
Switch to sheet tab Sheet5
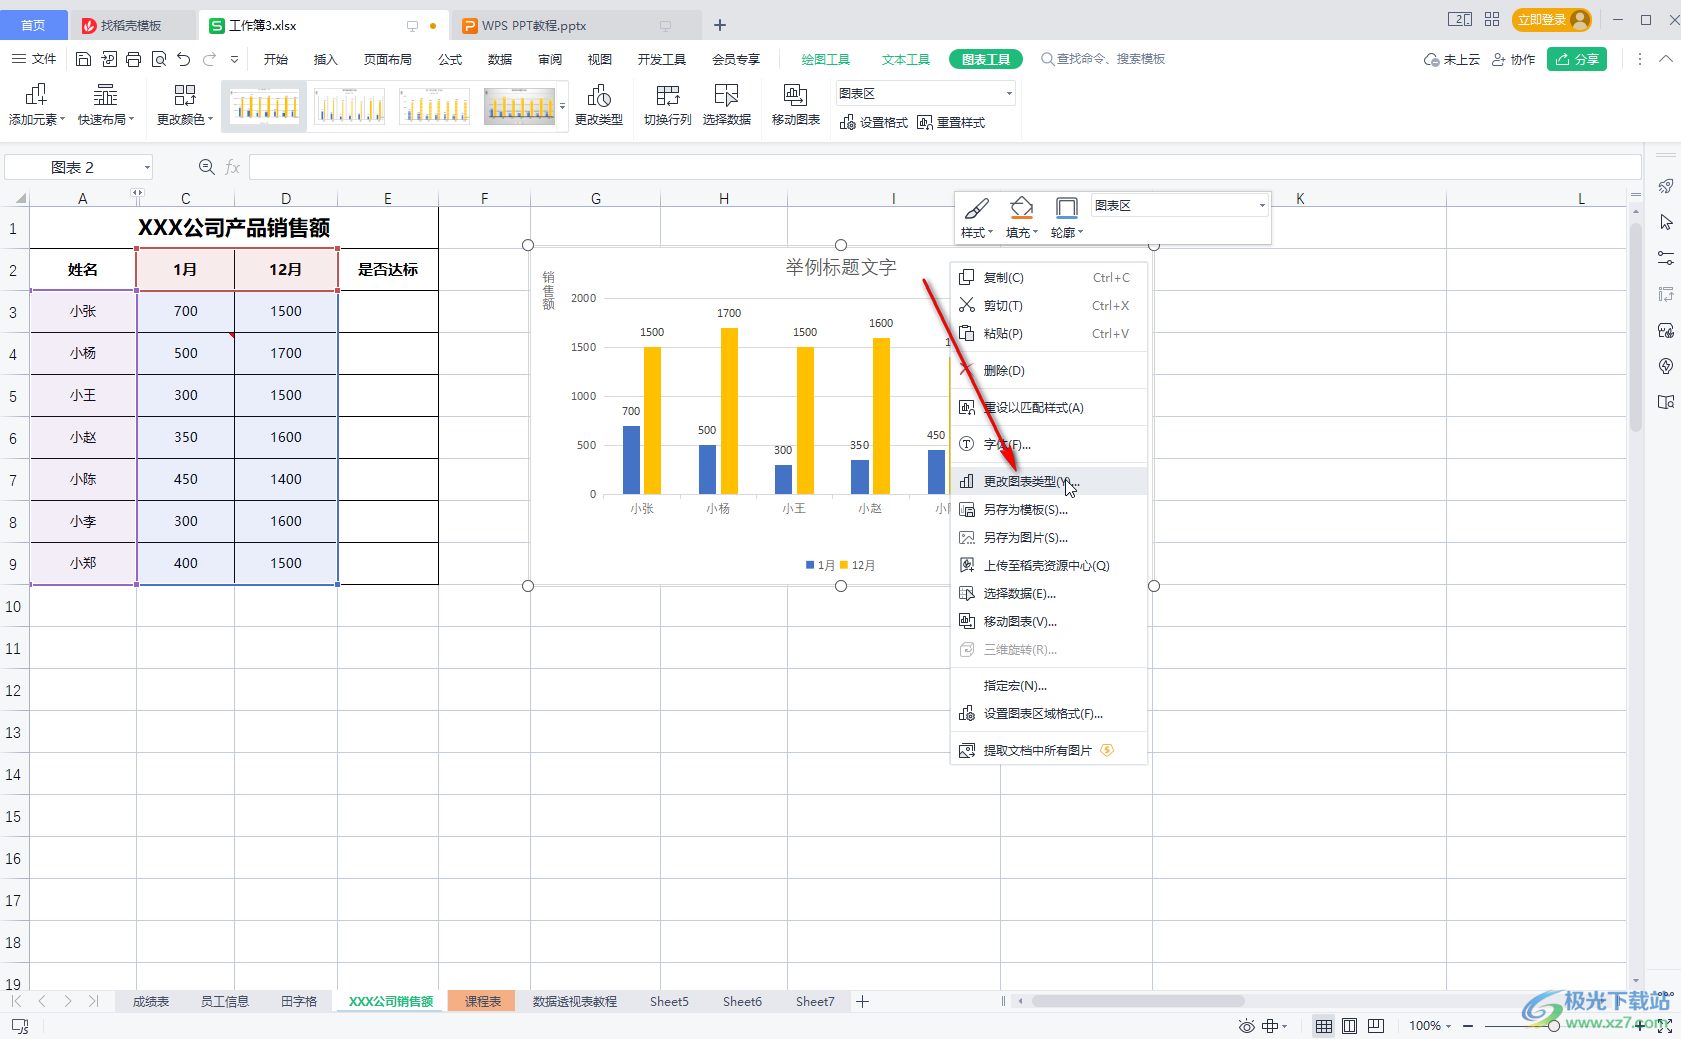pos(669,1001)
